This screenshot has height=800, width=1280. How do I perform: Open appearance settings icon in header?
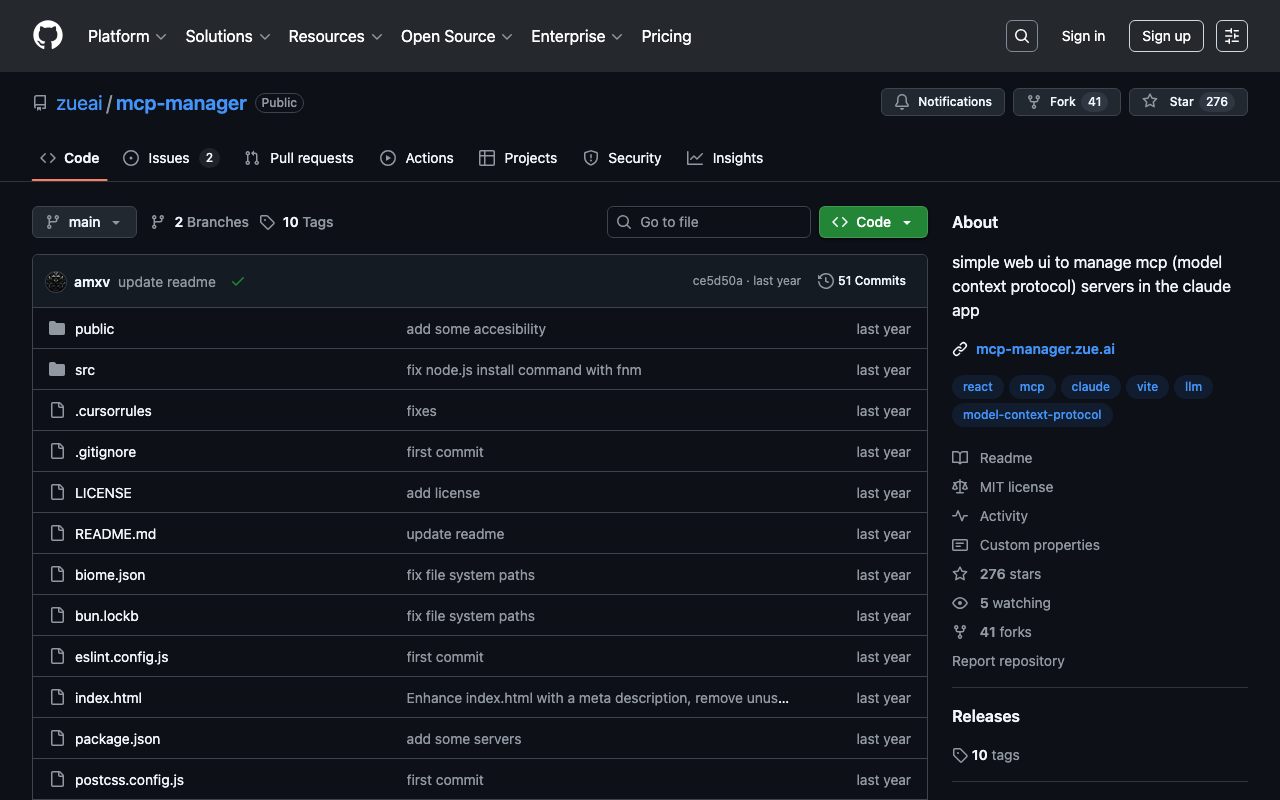click(1231, 36)
